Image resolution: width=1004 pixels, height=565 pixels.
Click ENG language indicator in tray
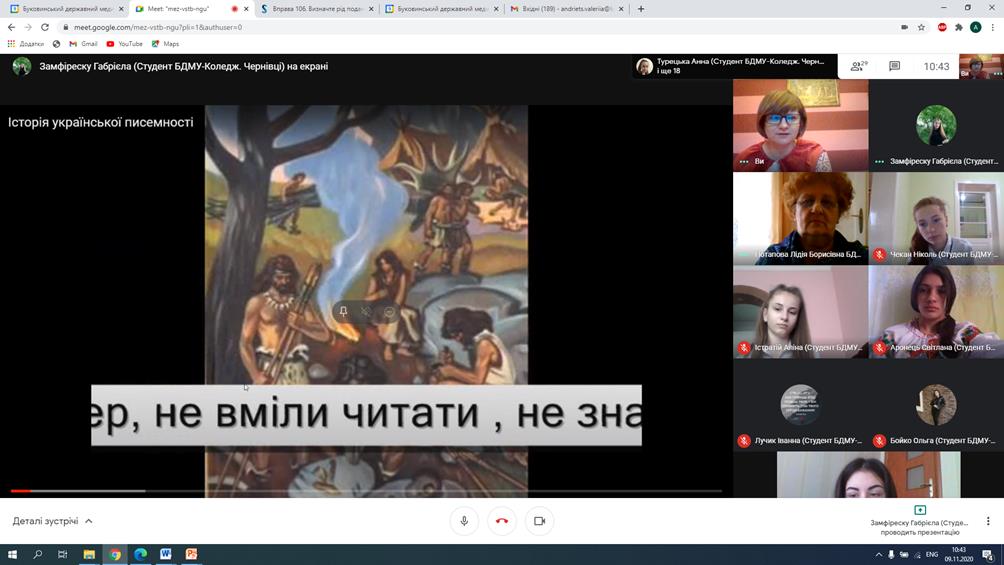point(932,554)
